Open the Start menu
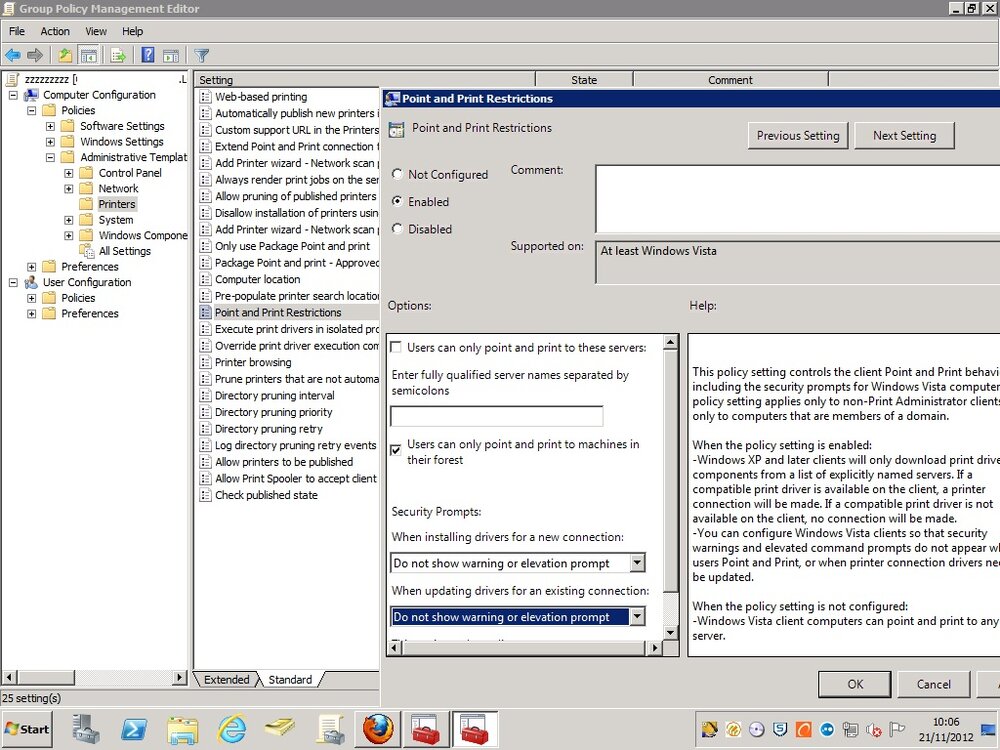 click(27, 729)
